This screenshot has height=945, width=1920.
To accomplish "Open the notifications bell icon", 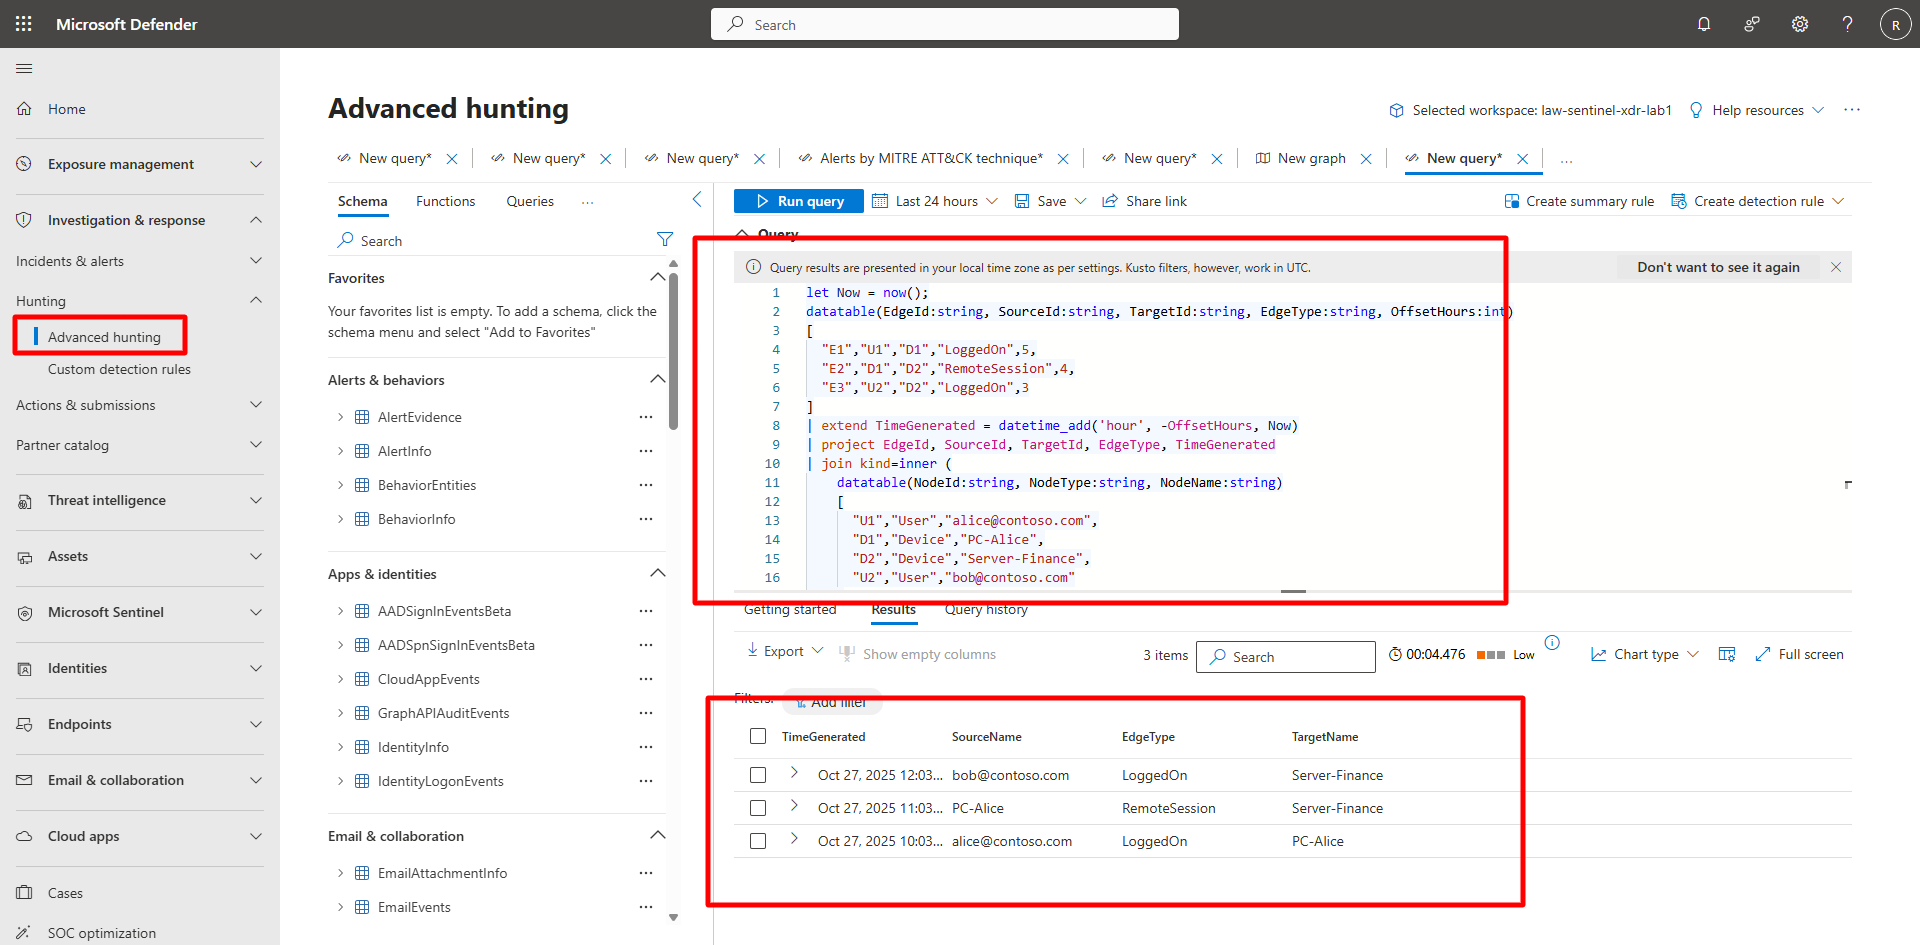I will pos(1704,24).
